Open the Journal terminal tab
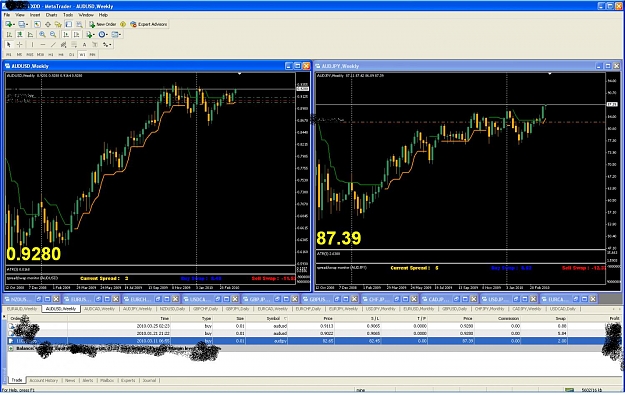Screen dimensions: 625x395 [x=149, y=381]
